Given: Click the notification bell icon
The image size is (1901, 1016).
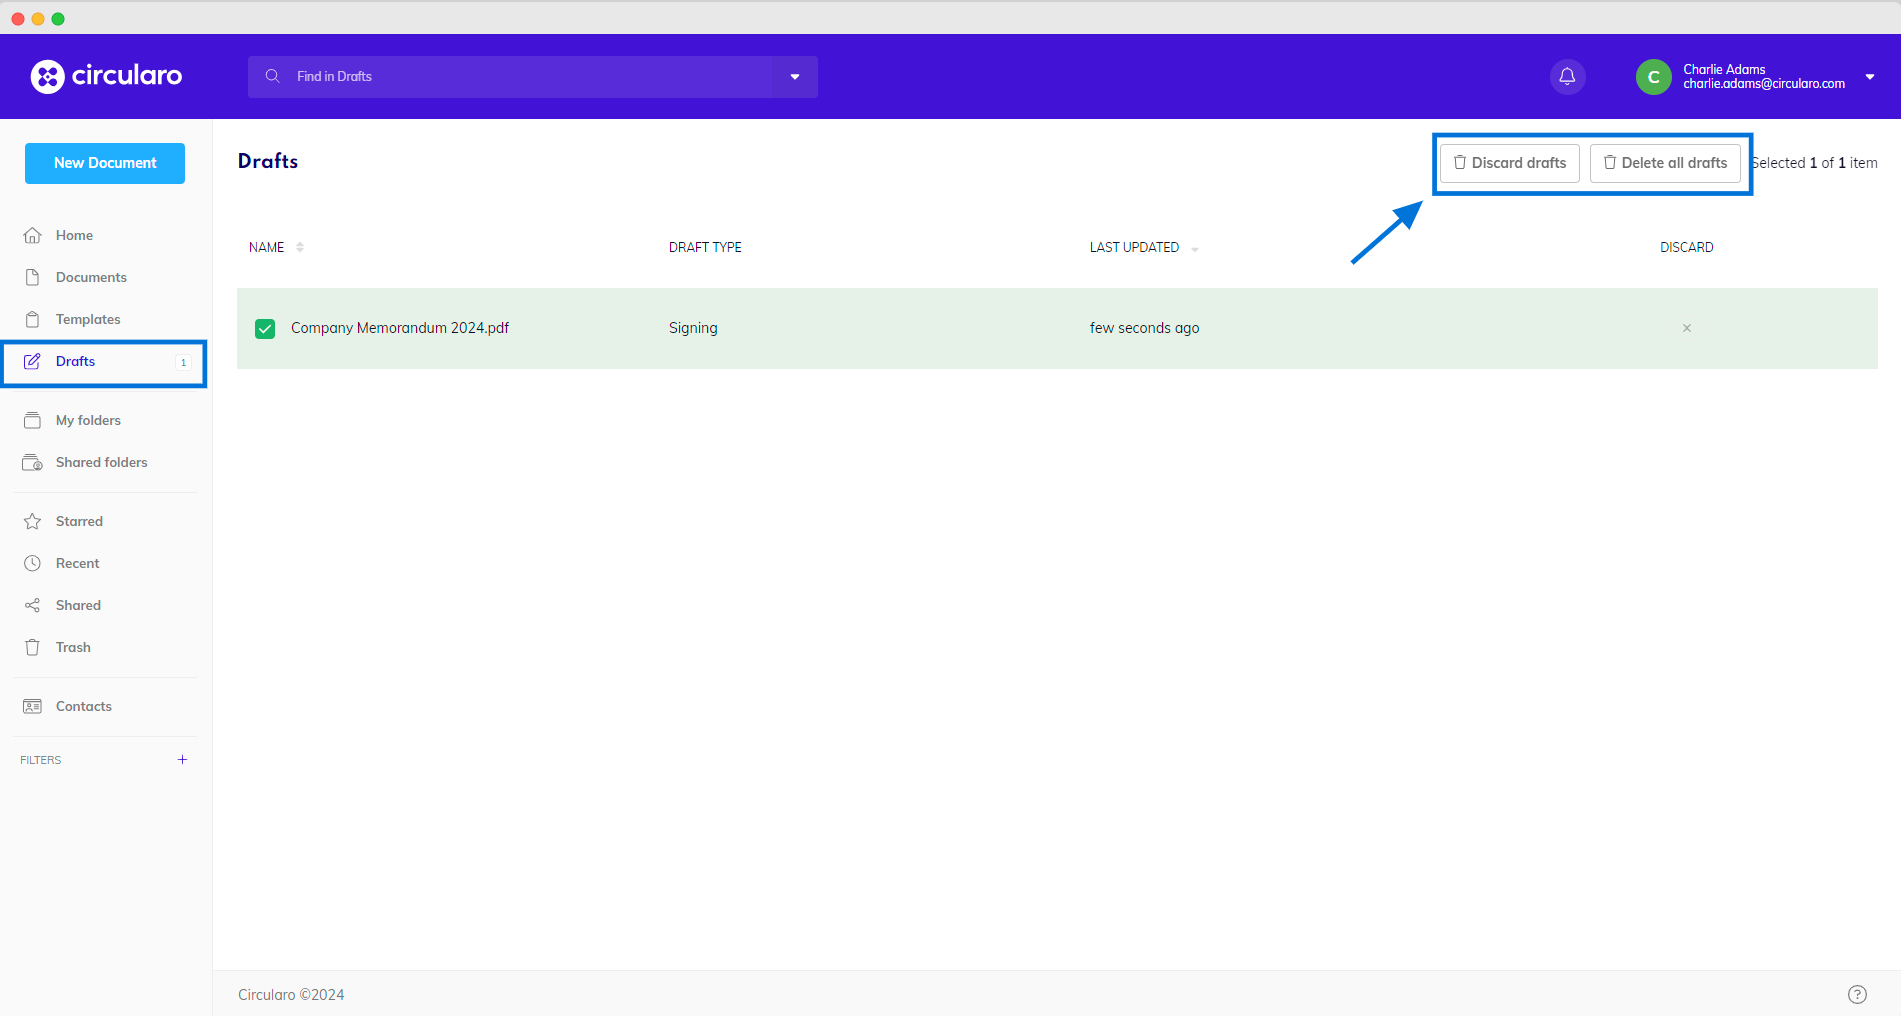Looking at the screenshot, I should click(x=1567, y=77).
